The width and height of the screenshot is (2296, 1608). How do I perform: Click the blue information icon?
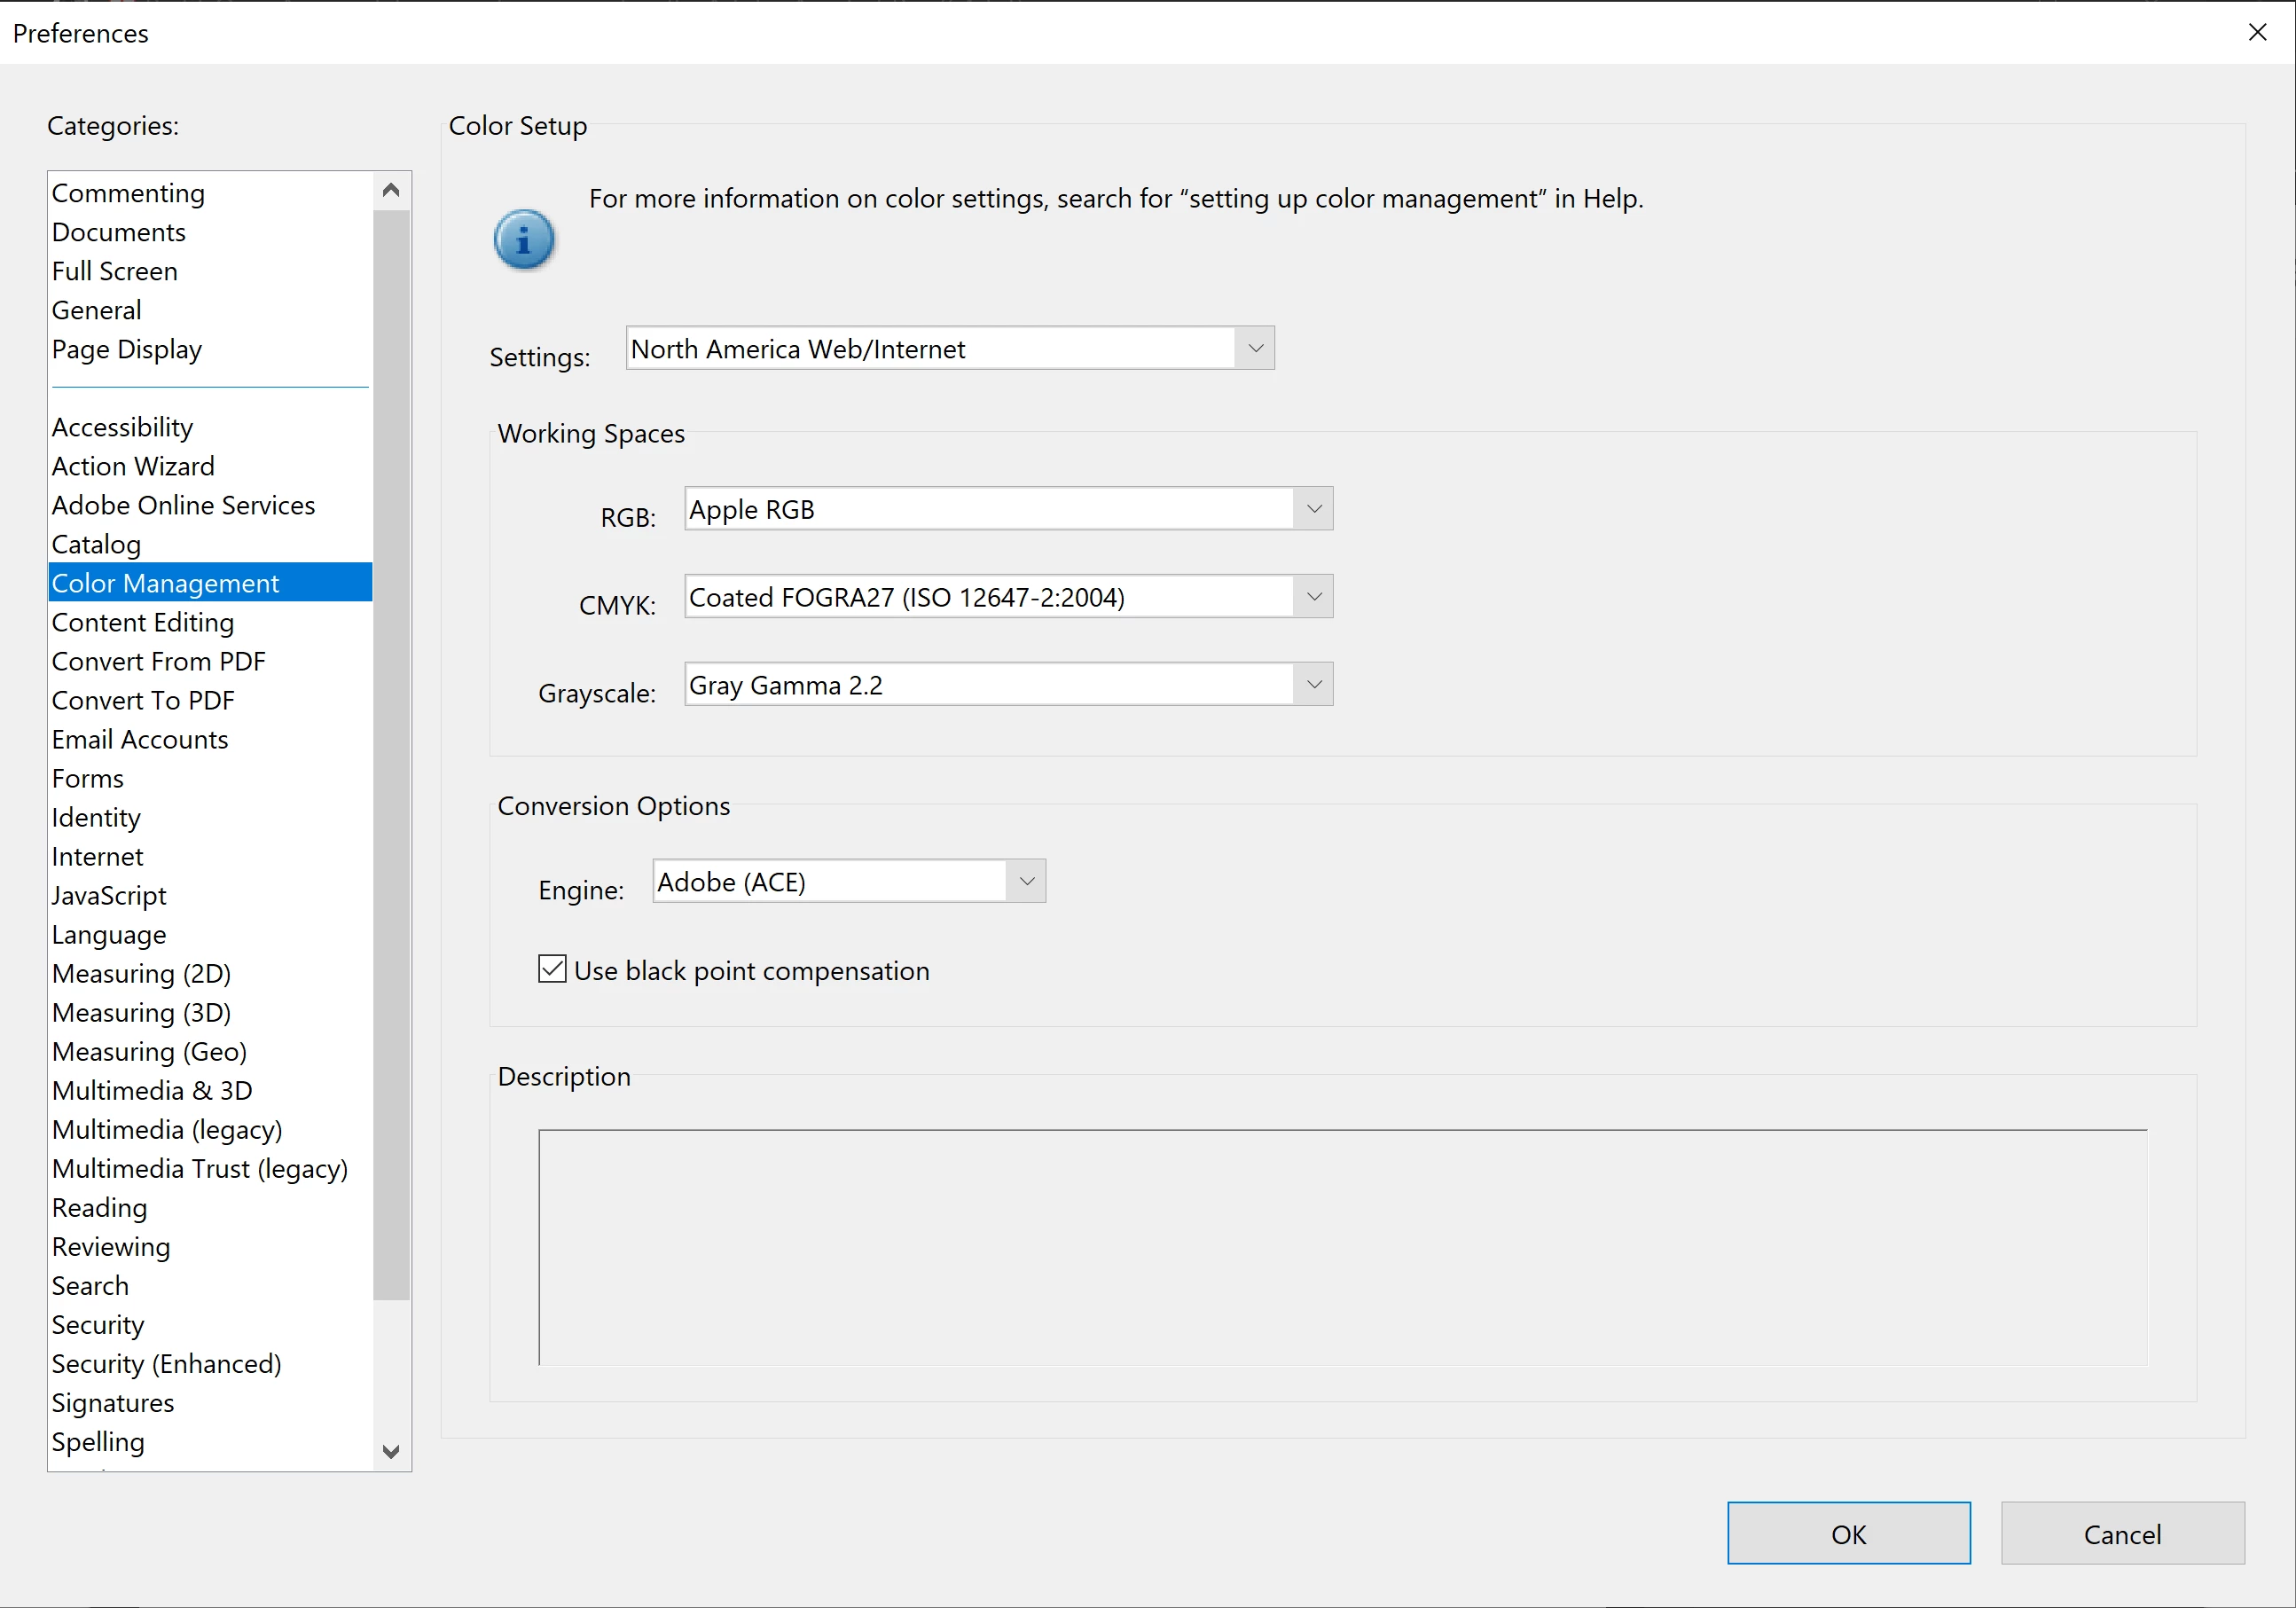tap(523, 240)
